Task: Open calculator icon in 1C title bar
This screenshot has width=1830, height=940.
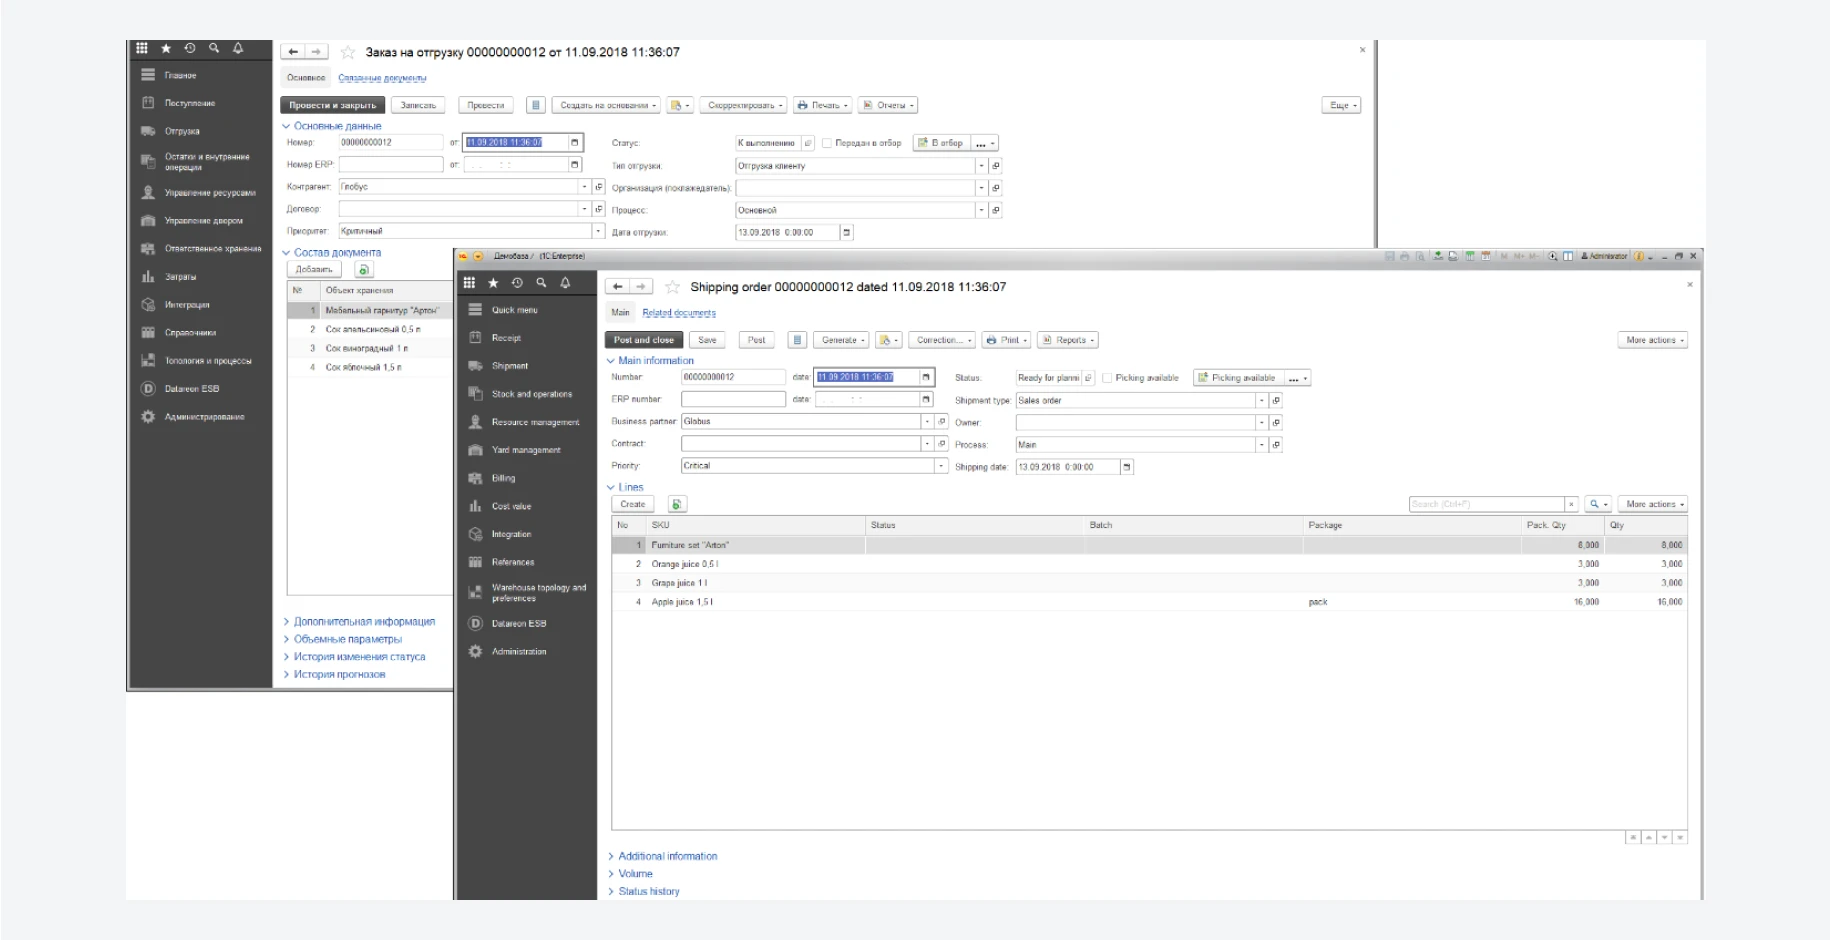Action: tap(1470, 256)
